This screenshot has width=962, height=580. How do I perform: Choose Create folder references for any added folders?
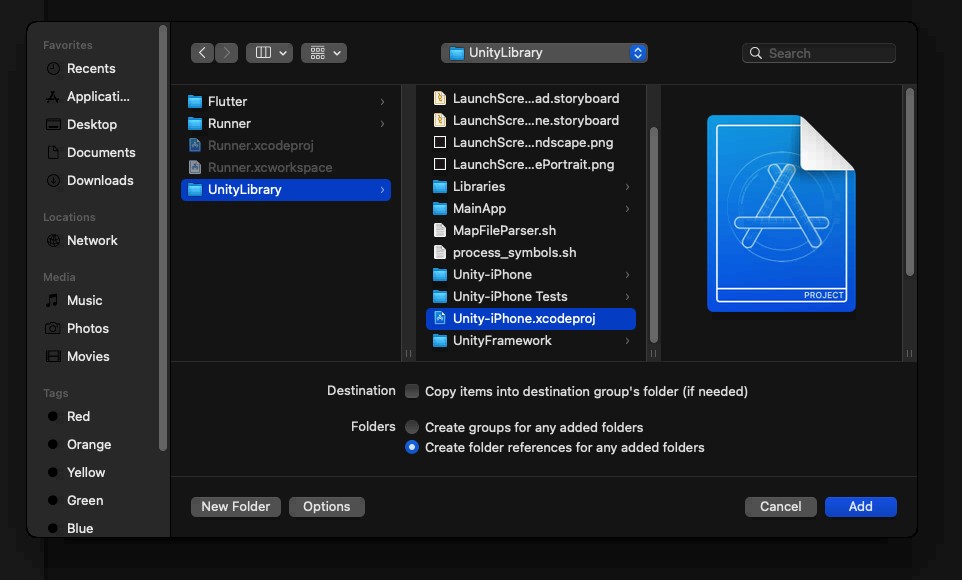[x=412, y=447]
